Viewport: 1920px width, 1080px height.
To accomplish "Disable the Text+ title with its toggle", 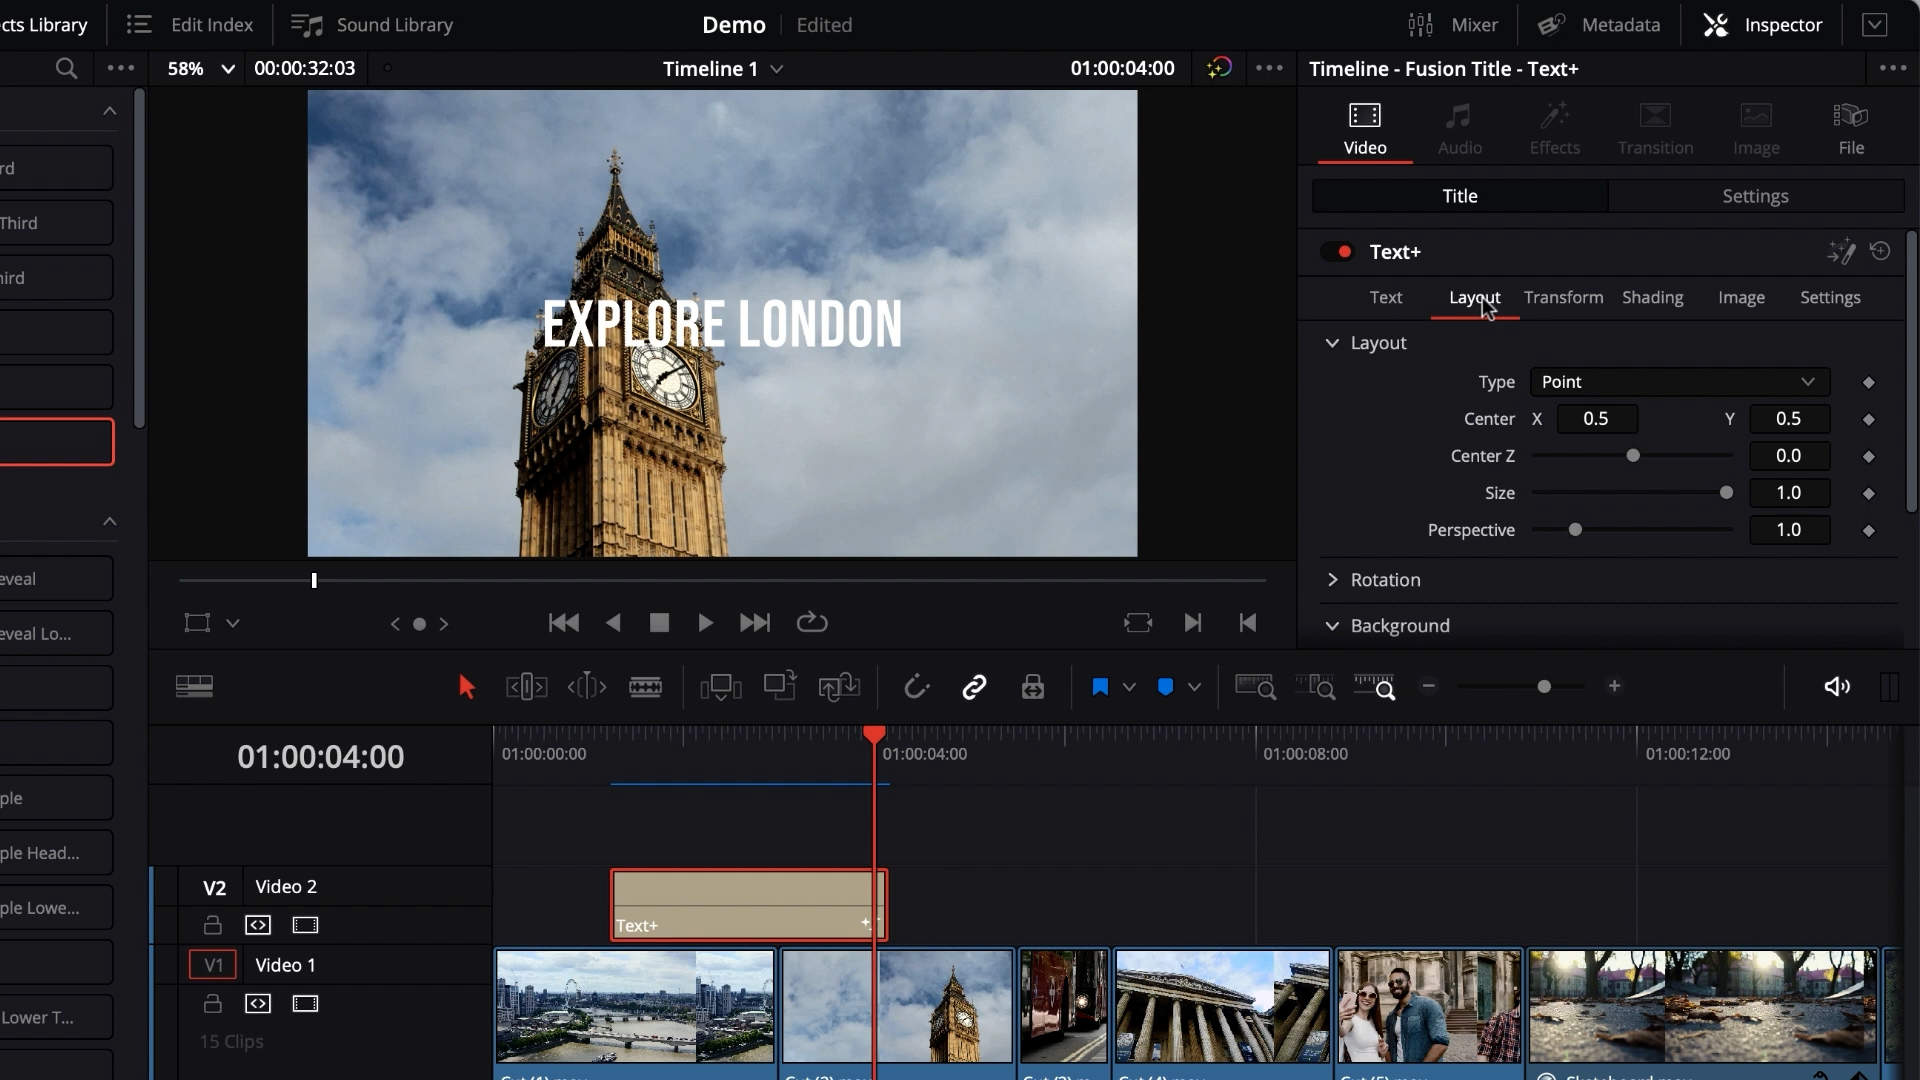I will (1338, 251).
